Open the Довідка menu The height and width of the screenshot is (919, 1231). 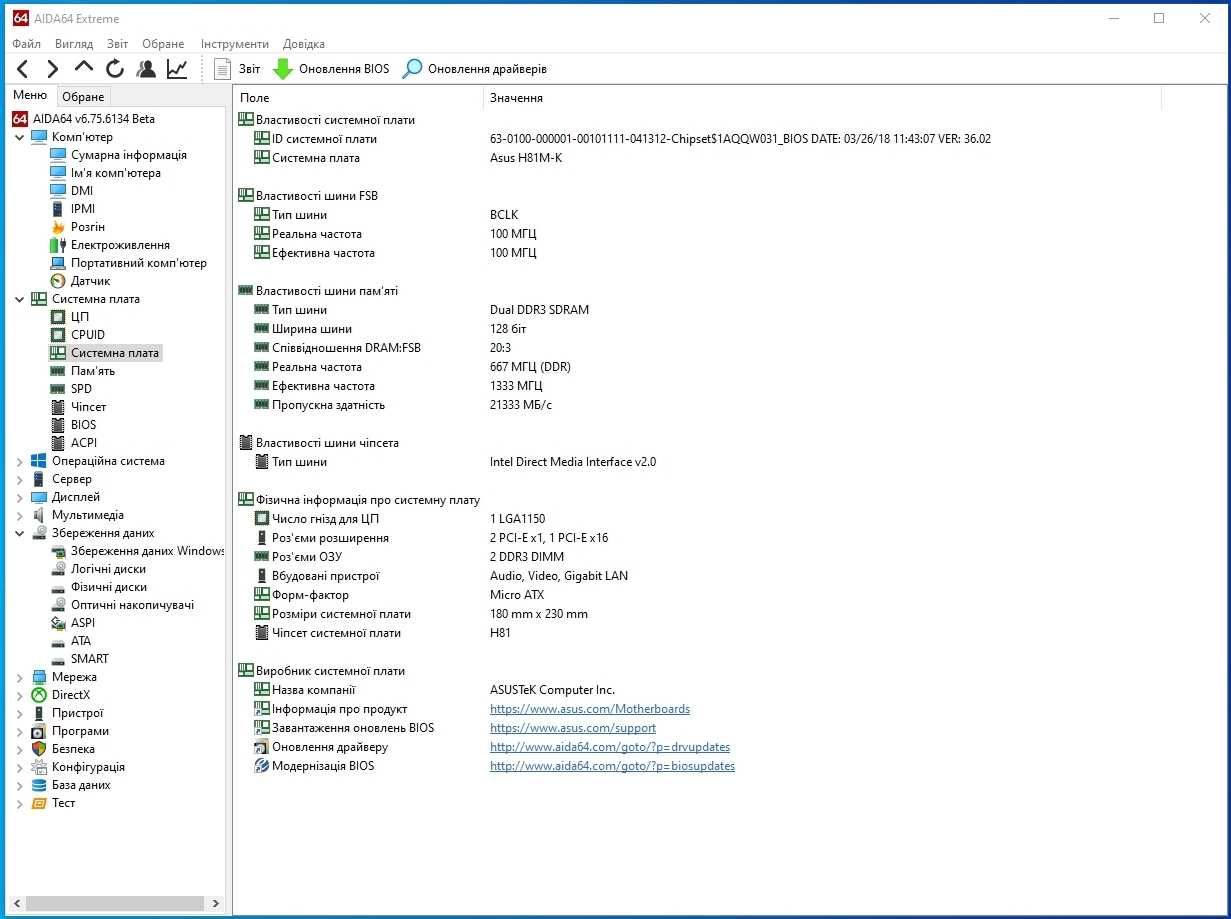click(x=304, y=44)
